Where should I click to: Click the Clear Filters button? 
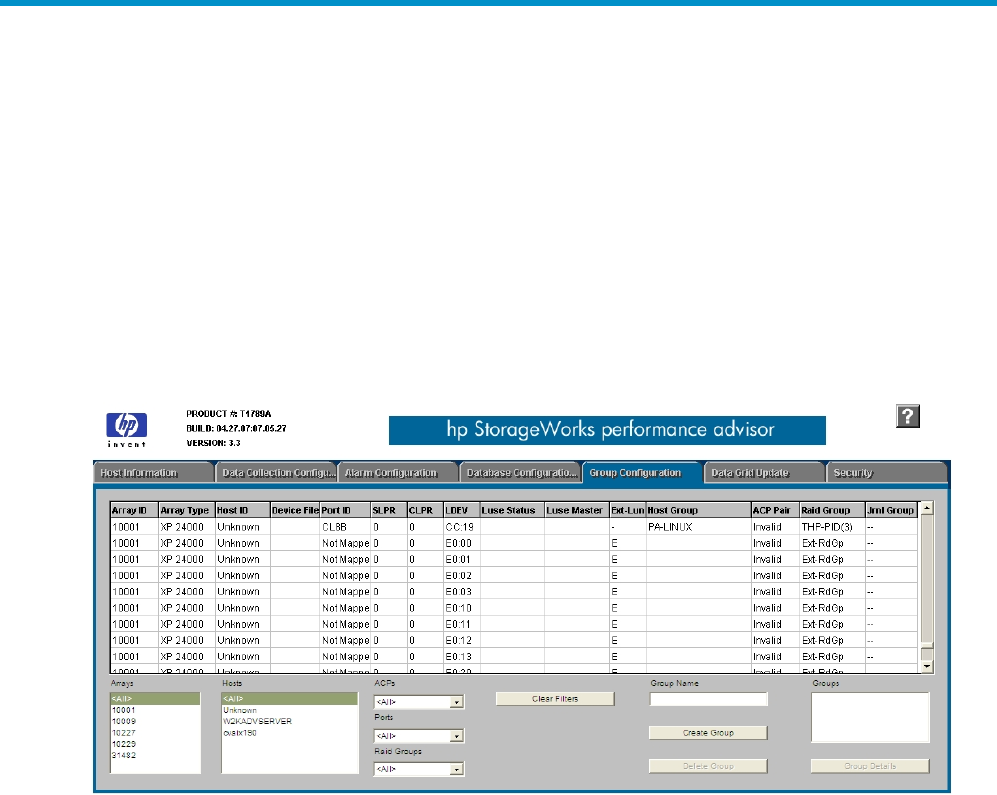555,699
